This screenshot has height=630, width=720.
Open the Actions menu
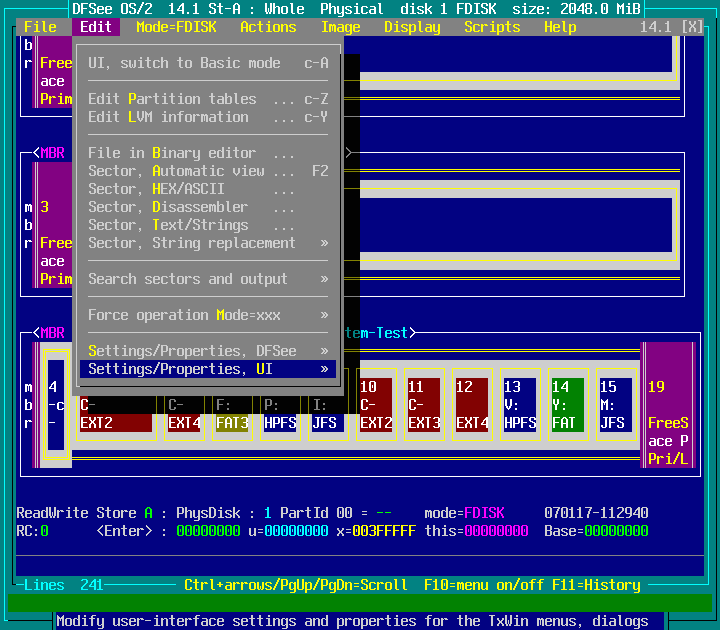click(x=268, y=27)
